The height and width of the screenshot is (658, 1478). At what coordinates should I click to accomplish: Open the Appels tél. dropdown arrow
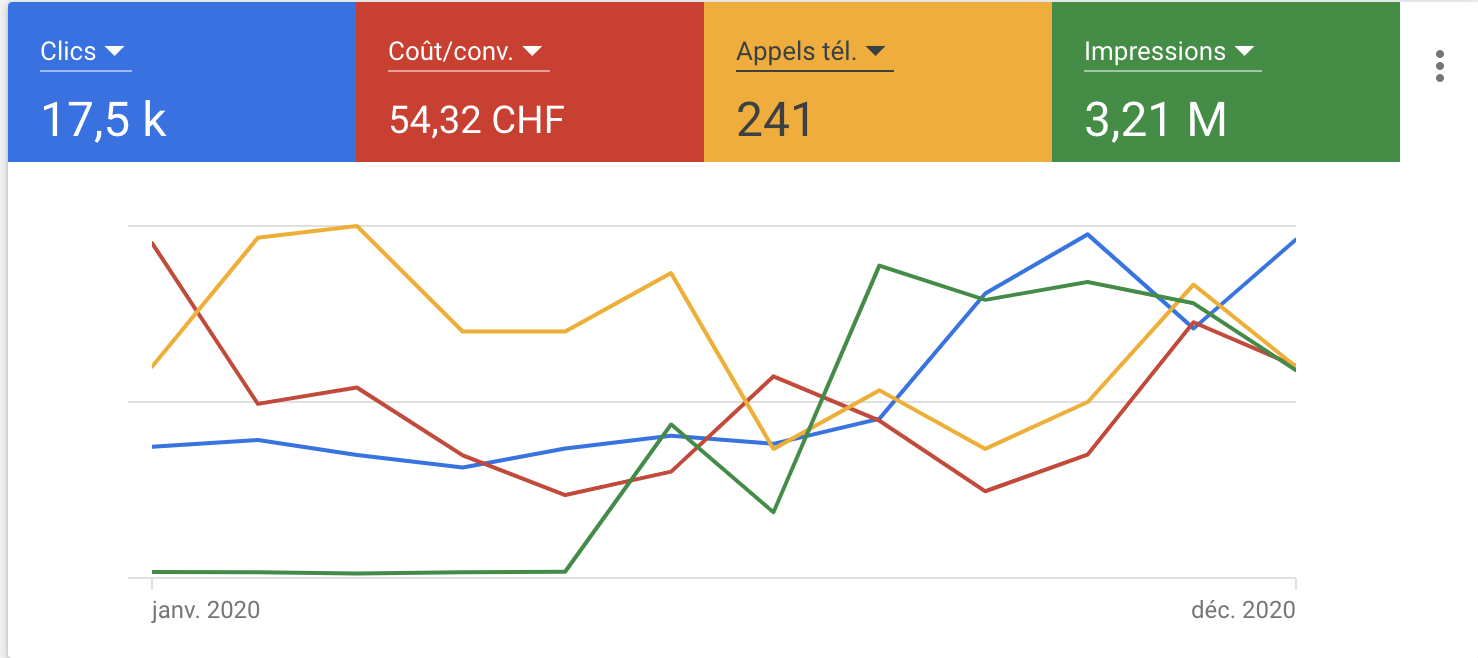(x=876, y=51)
